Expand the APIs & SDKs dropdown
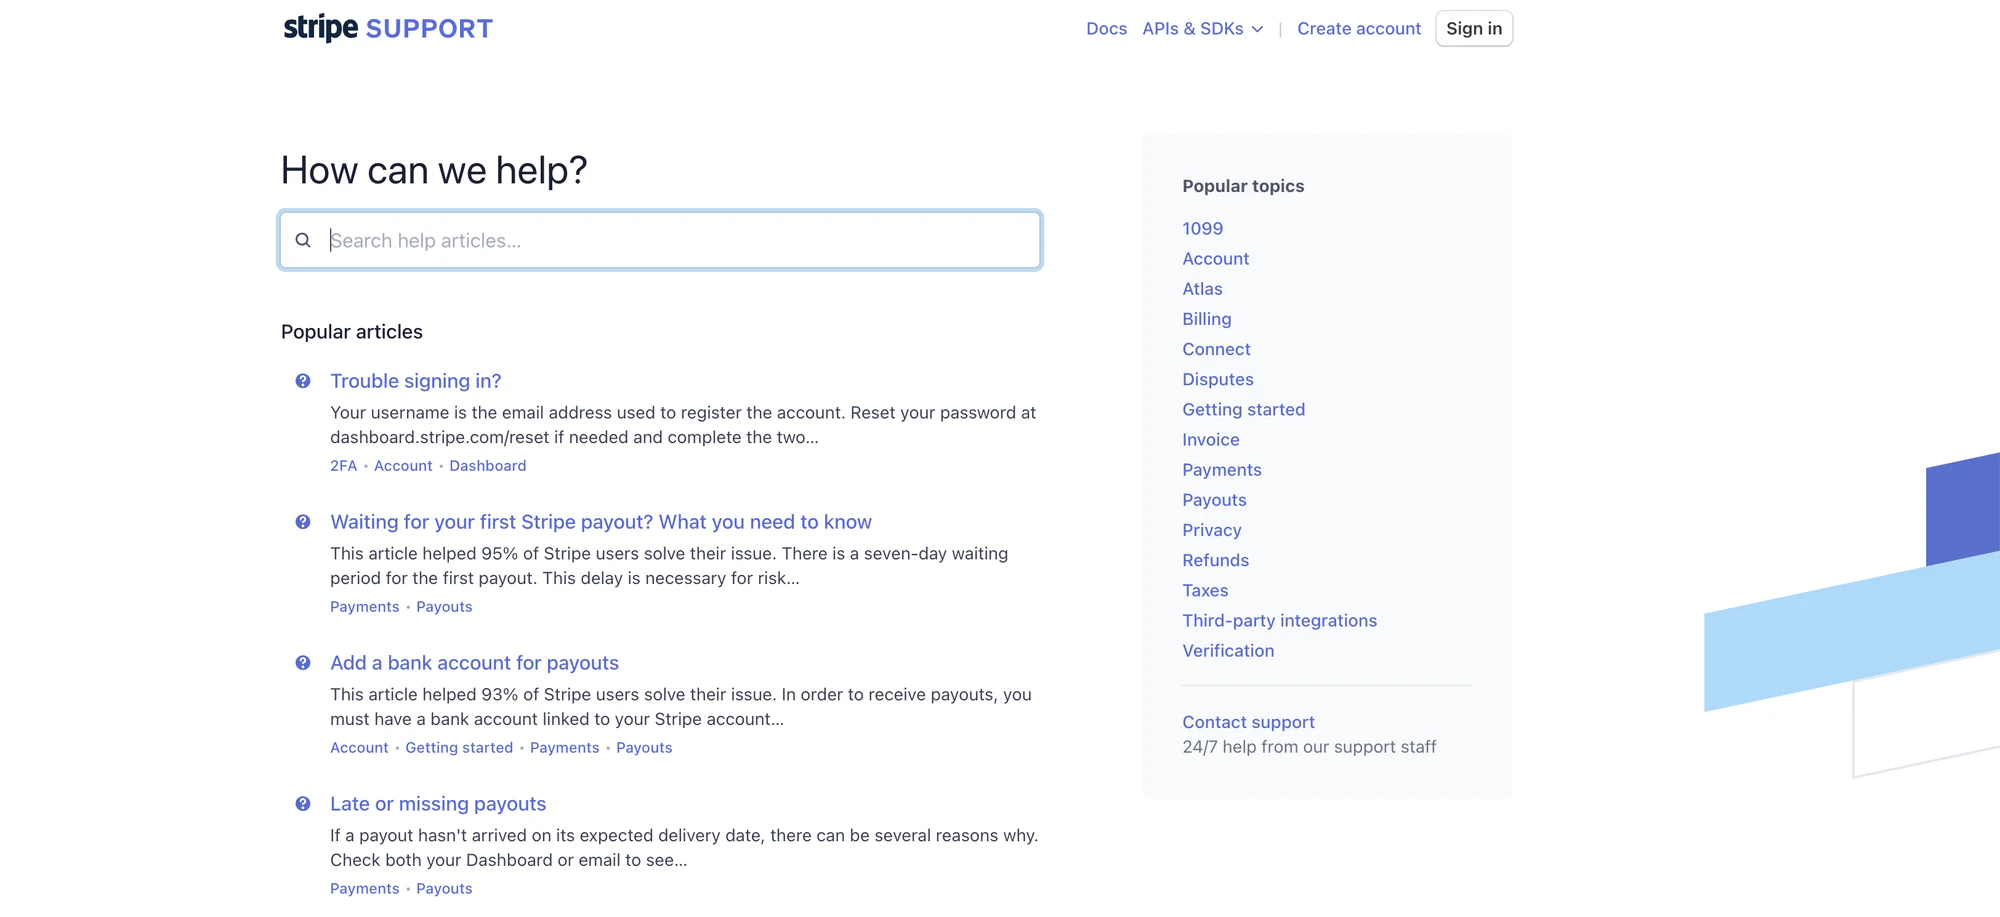This screenshot has height=917, width=2000. pyautogui.click(x=1203, y=29)
